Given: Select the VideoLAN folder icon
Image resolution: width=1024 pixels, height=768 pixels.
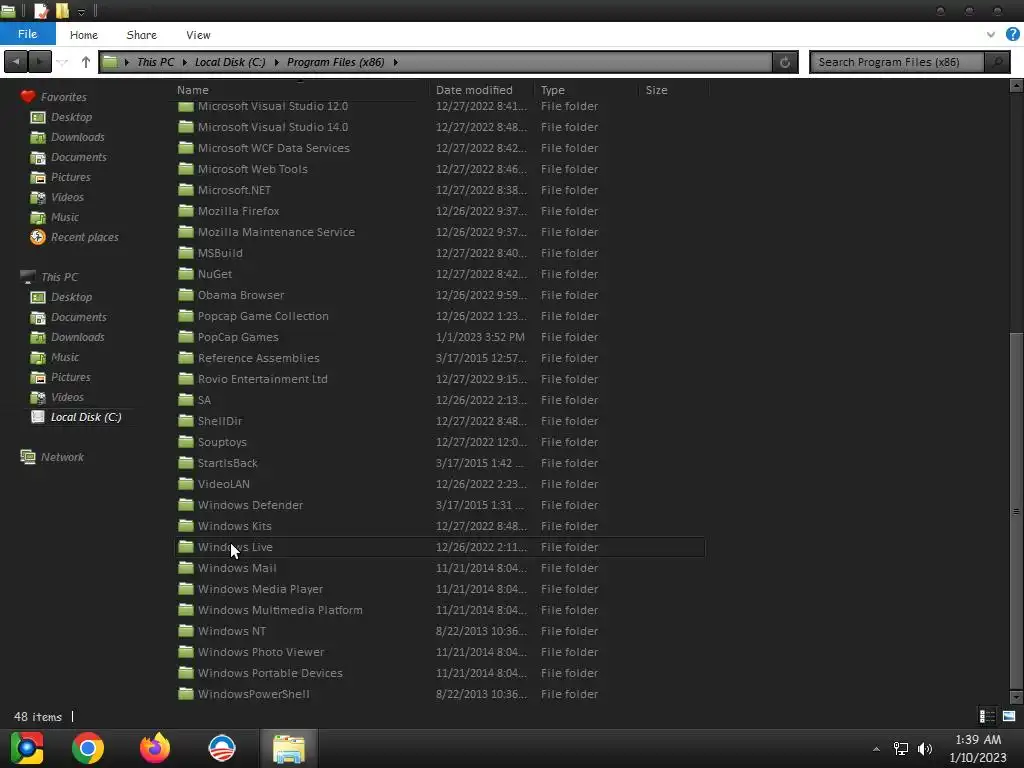Looking at the screenshot, I should click(x=186, y=484).
